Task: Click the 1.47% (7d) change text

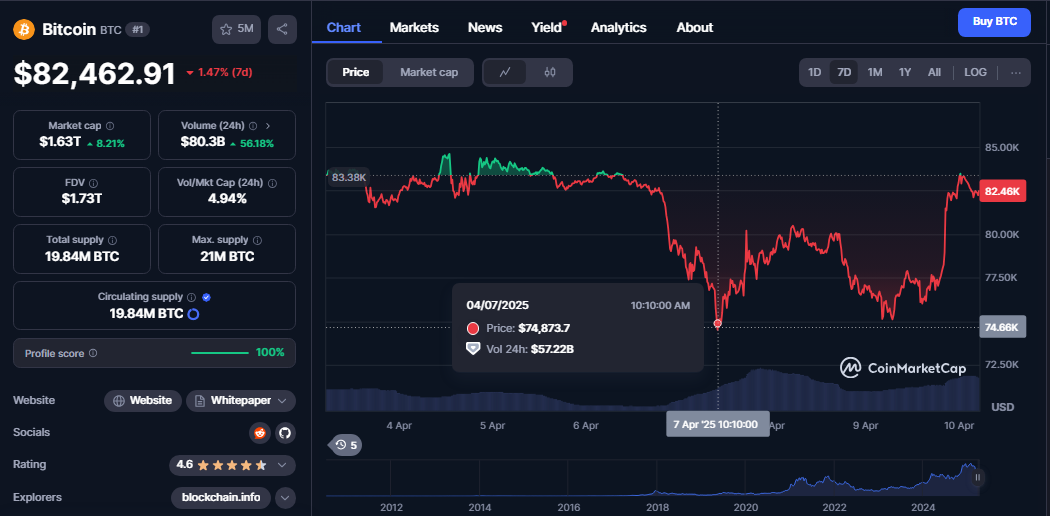Action: tap(224, 72)
